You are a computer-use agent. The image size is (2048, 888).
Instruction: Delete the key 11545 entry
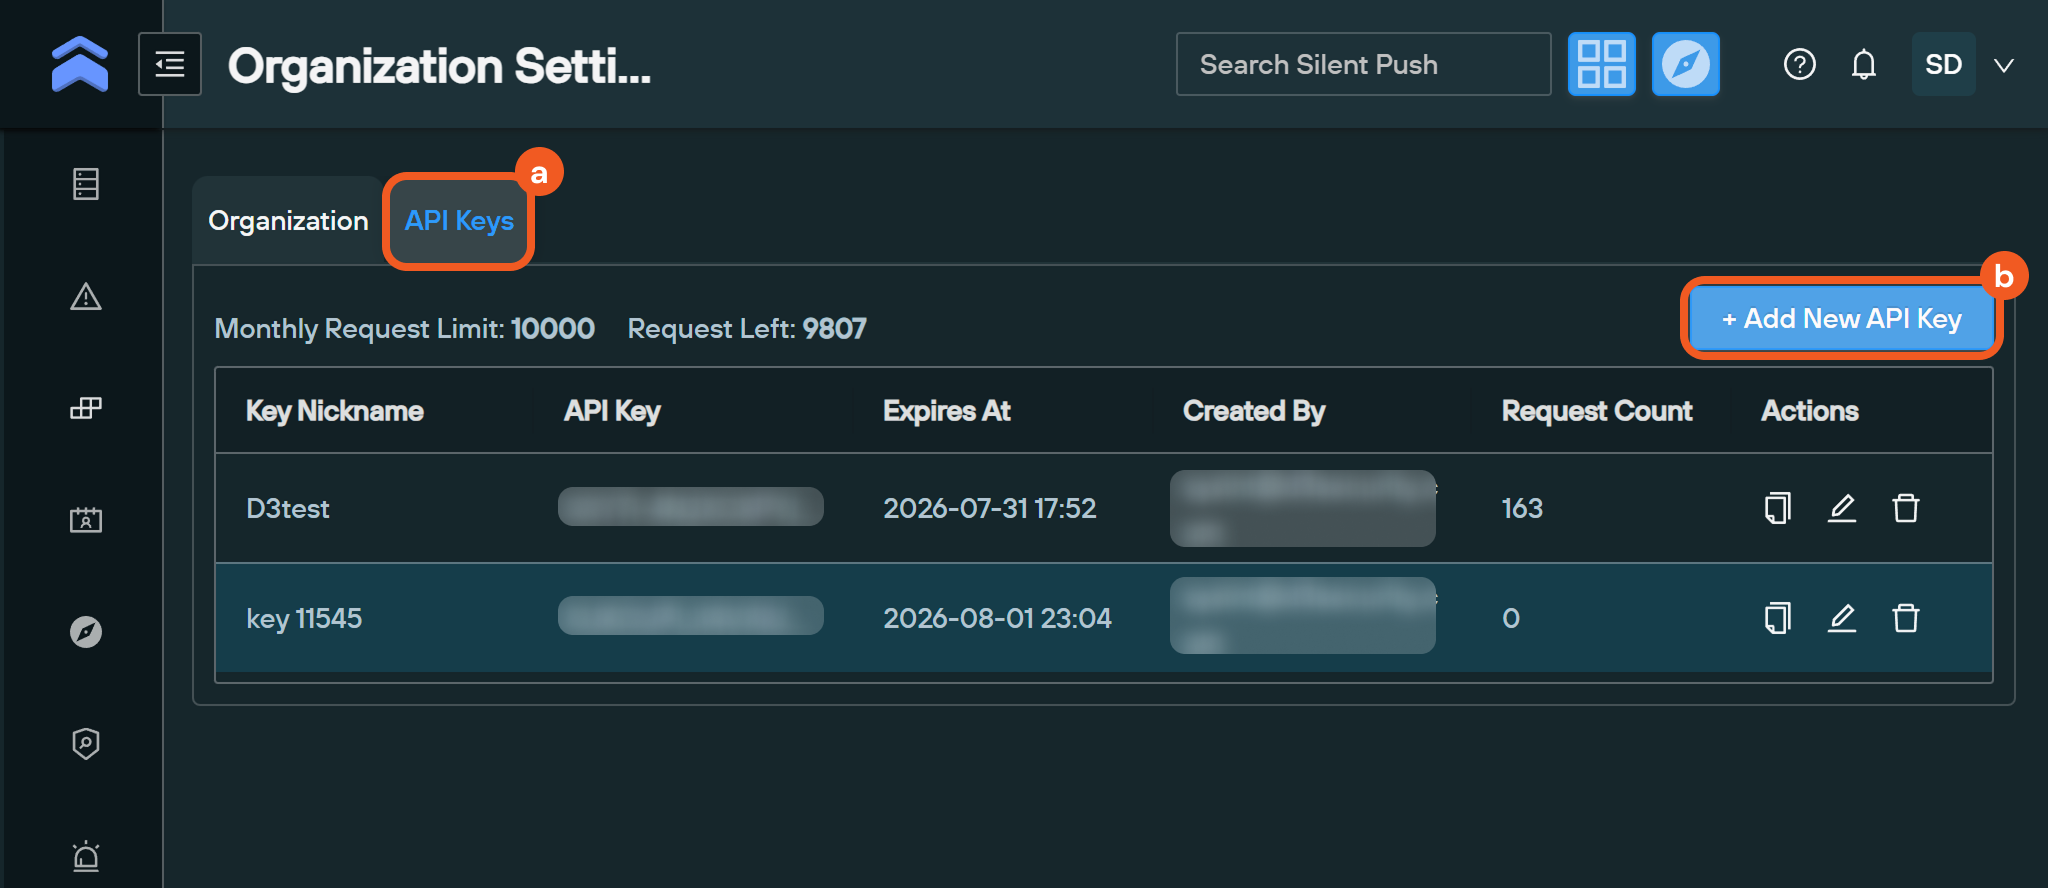click(x=1905, y=618)
